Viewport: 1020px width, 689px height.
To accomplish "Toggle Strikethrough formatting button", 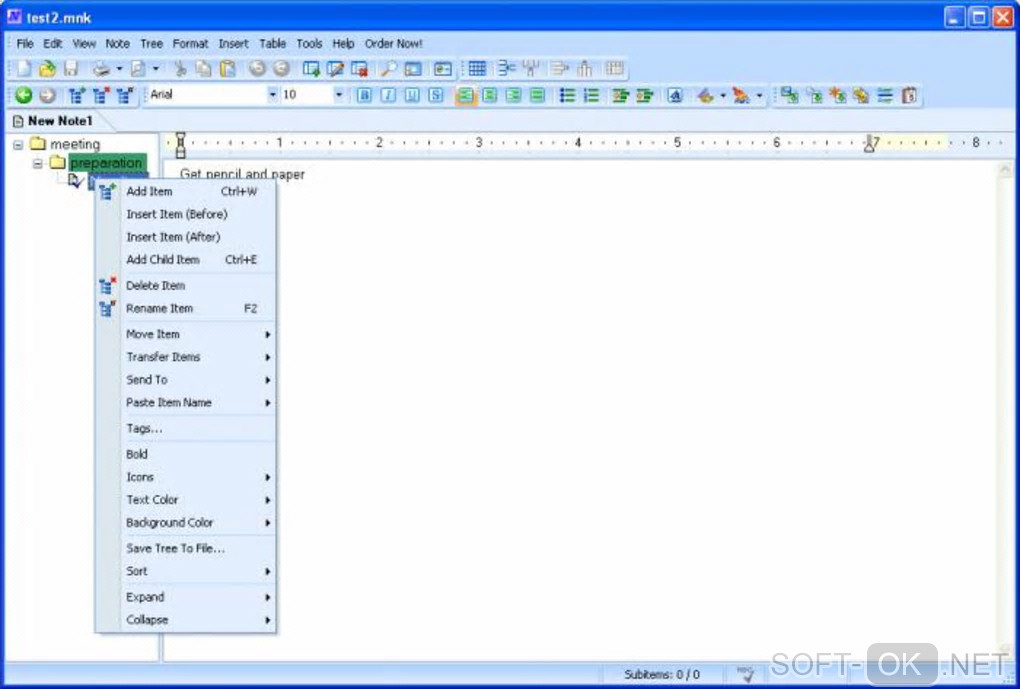I will click(x=436, y=95).
